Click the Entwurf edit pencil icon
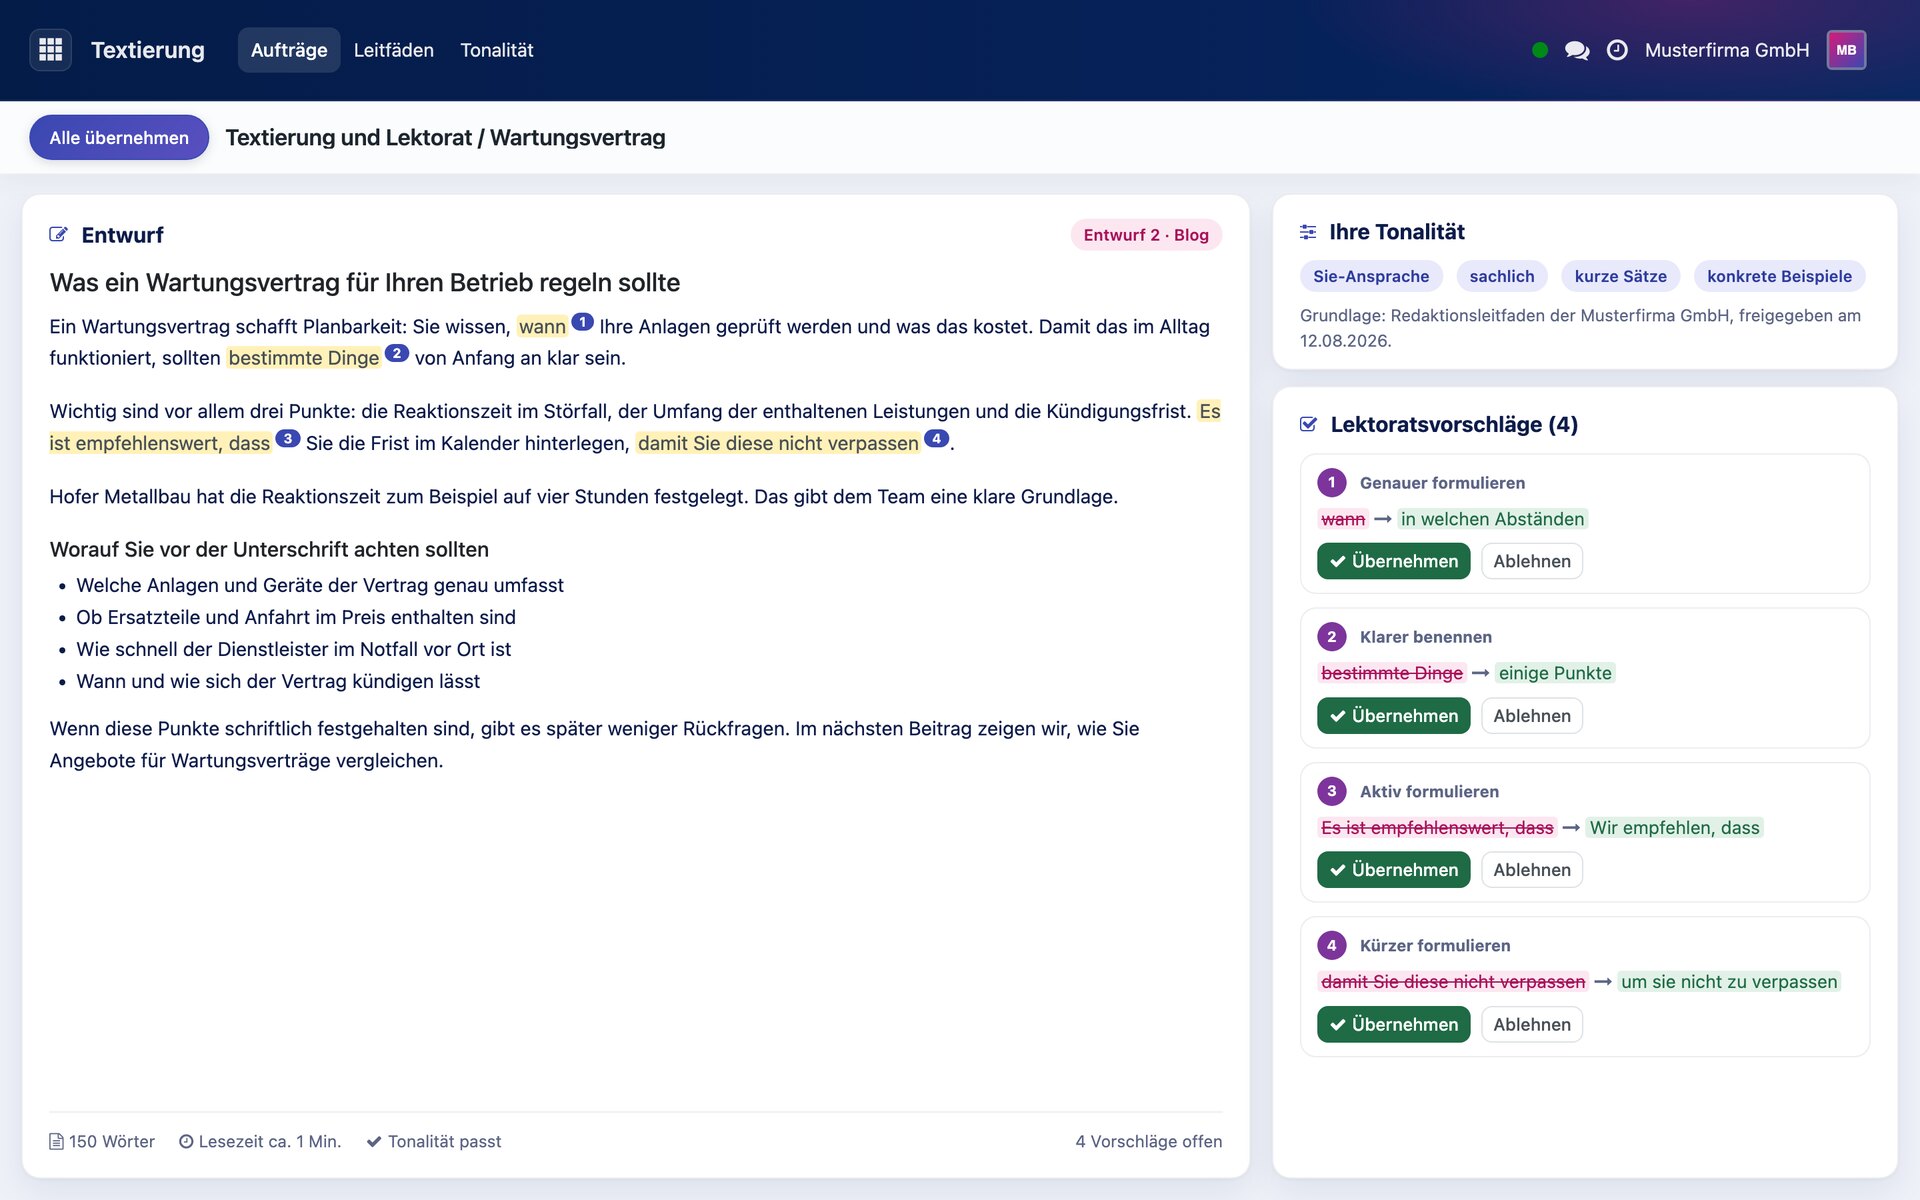The image size is (1920, 1200). [x=59, y=235]
